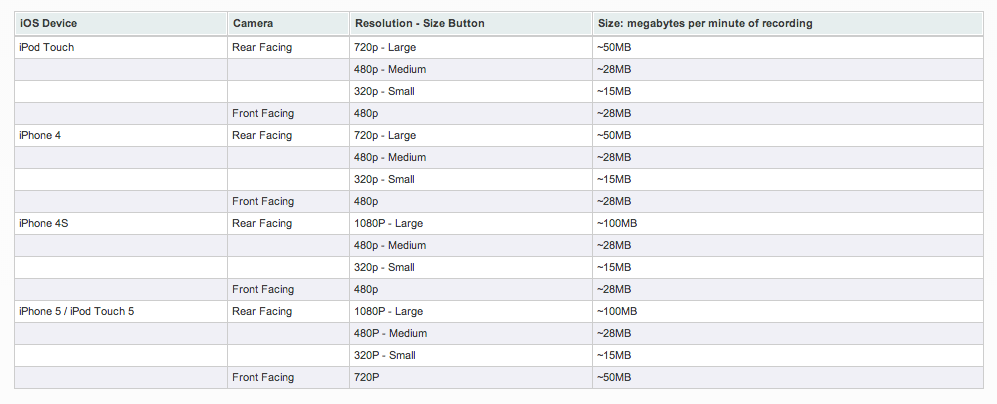Click the uppercase "320P - Small" cell
Screen dimensions: 997x404
pos(385,355)
